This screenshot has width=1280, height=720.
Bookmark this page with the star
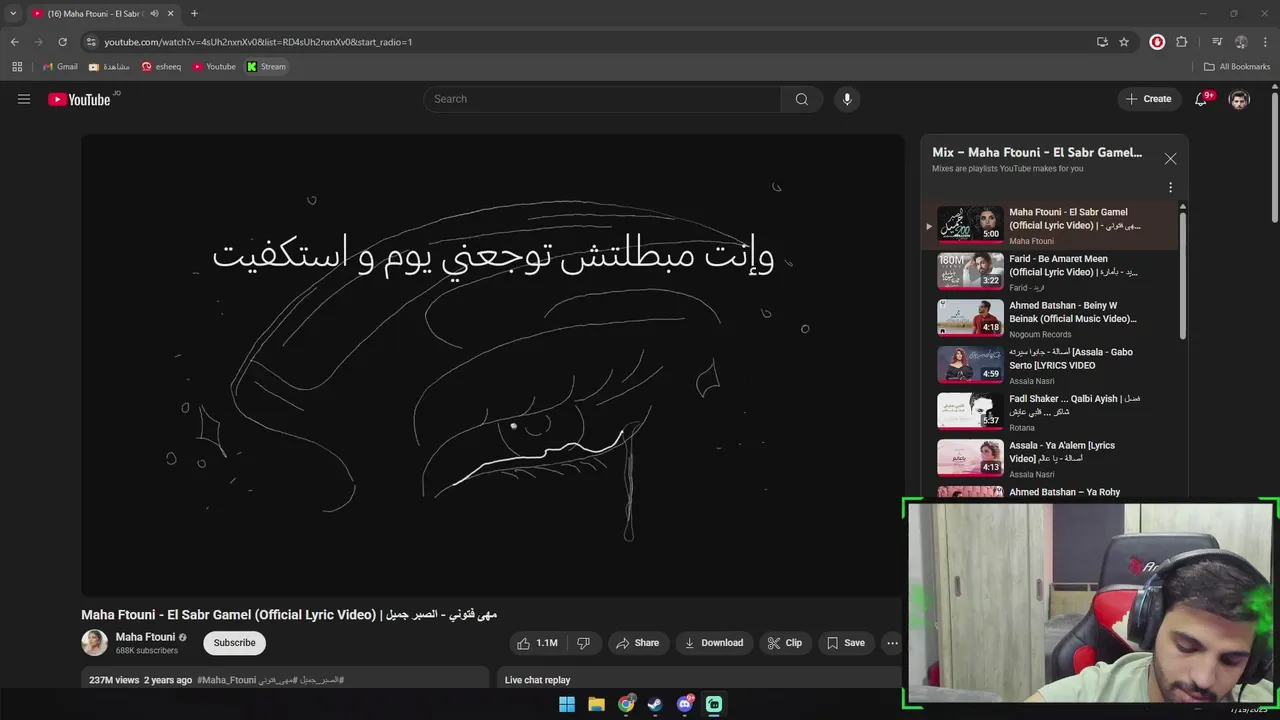click(x=1124, y=42)
